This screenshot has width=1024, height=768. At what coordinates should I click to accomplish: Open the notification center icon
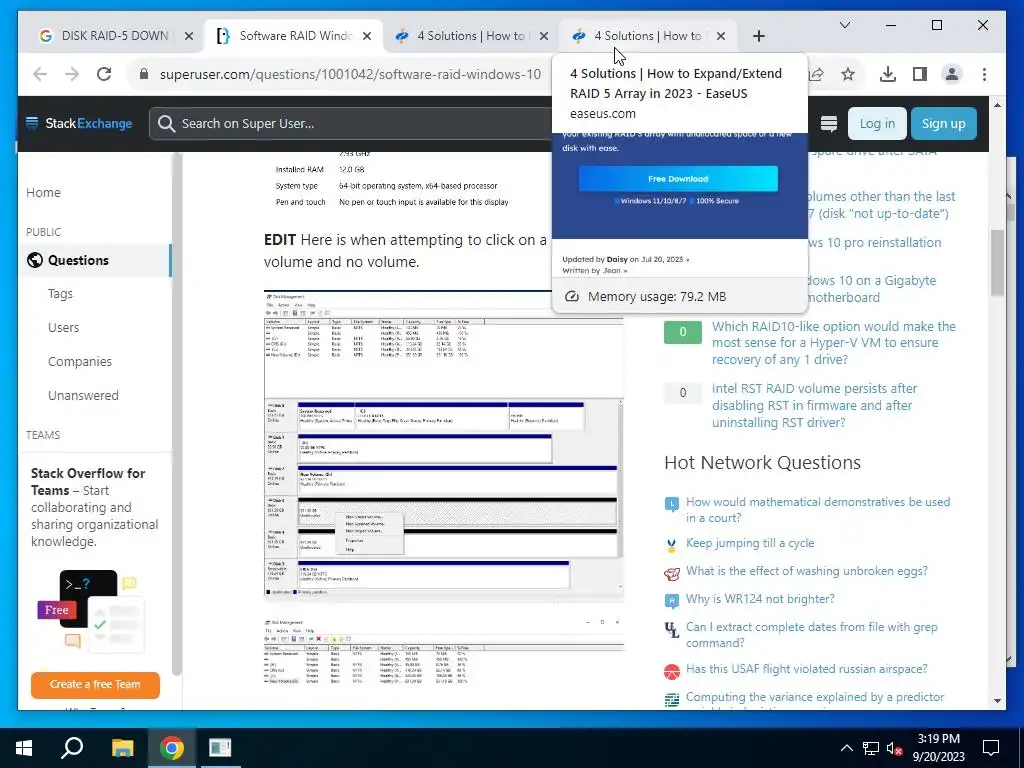click(991, 748)
